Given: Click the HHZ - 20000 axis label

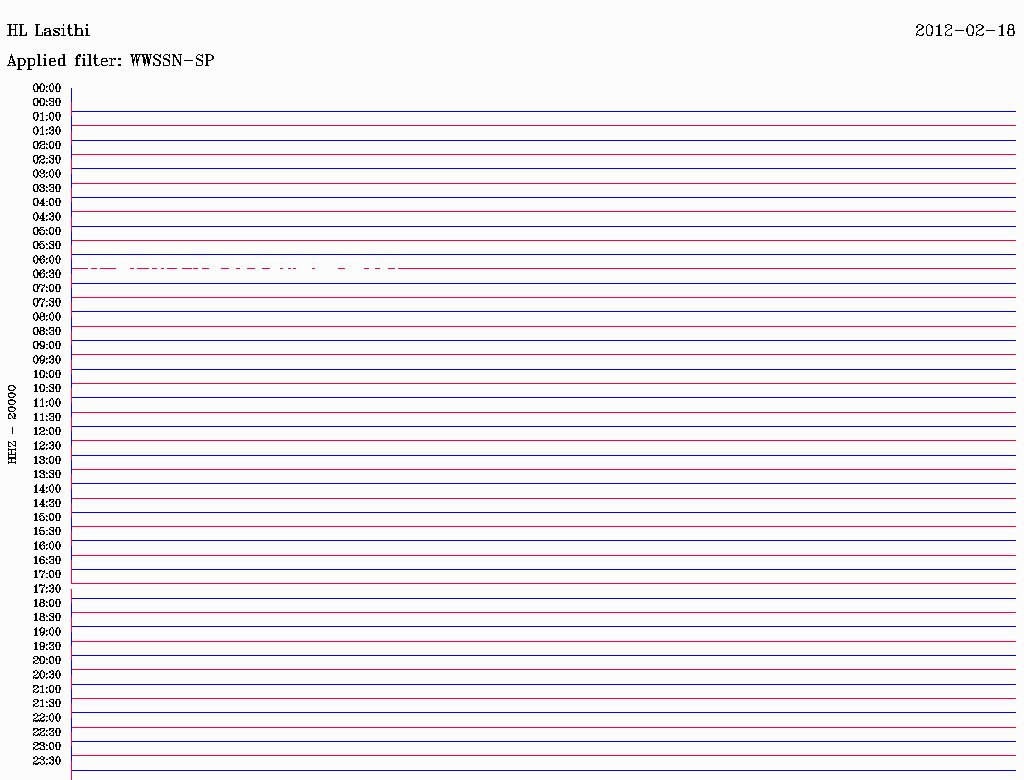Looking at the screenshot, I should point(12,424).
